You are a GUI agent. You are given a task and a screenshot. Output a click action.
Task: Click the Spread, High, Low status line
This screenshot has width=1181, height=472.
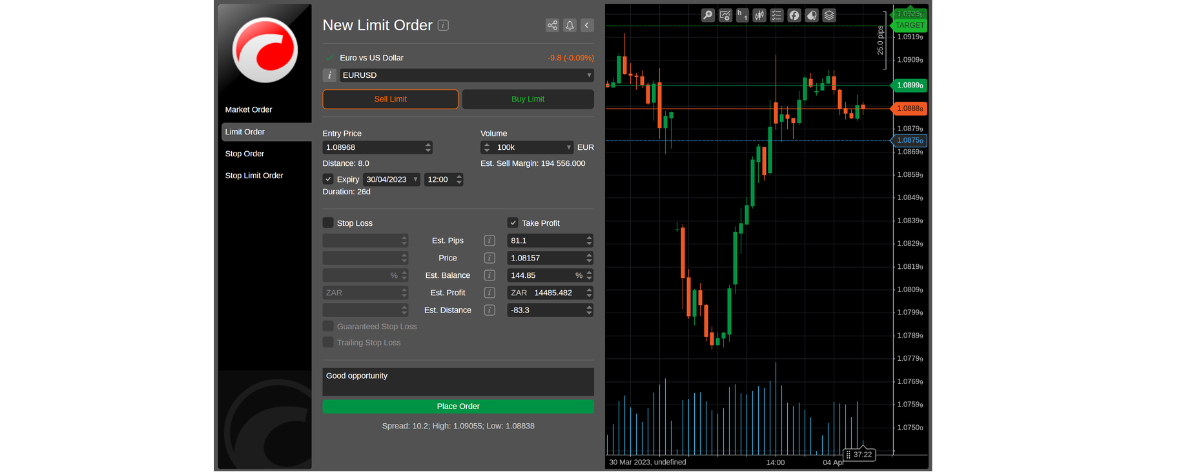[459, 426]
